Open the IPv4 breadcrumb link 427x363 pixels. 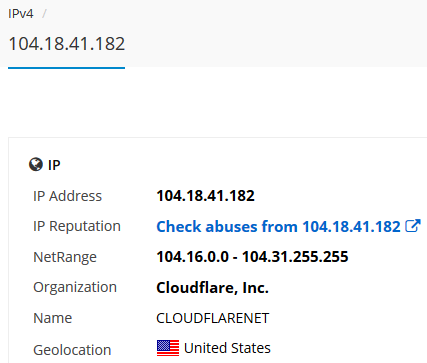(21, 14)
